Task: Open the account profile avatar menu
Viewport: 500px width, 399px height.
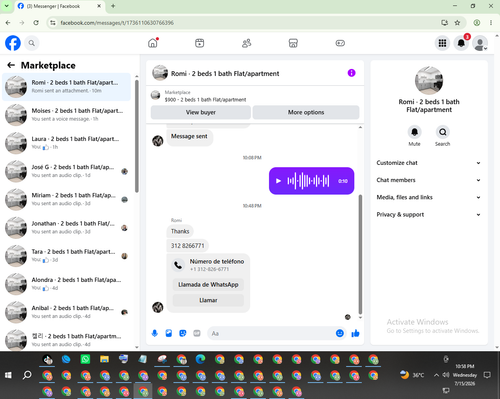Action: pyautogui.click(x=480, y=43)
